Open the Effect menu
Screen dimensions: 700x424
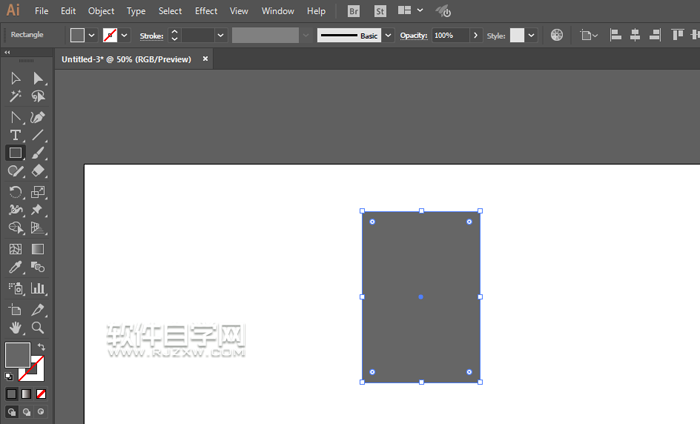[x=206, y=11]
